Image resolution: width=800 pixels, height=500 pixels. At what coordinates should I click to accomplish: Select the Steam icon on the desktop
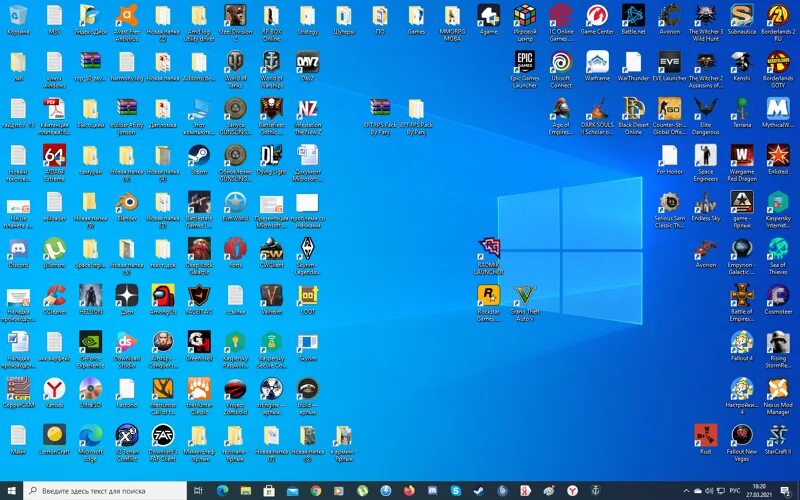tap(198, 156)
